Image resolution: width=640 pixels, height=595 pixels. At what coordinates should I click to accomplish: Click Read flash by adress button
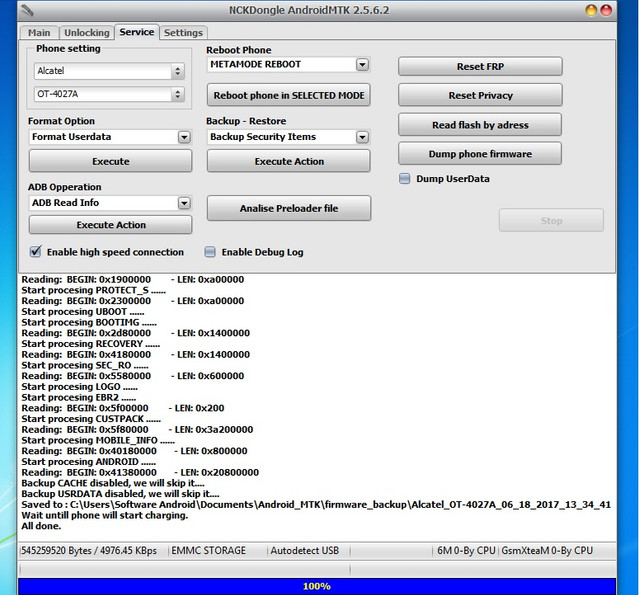tap(480, 124)
